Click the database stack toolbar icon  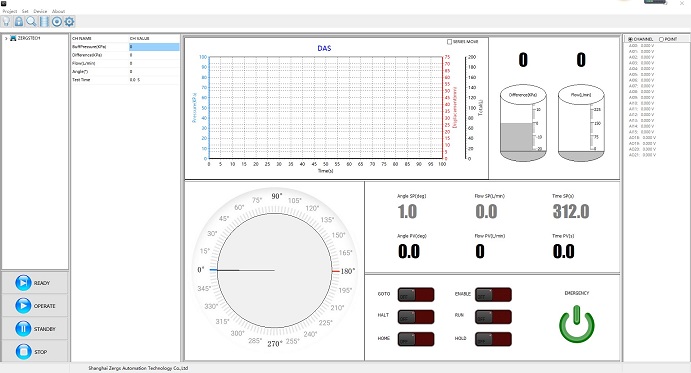pyautogui.click(x=44, y=22)
